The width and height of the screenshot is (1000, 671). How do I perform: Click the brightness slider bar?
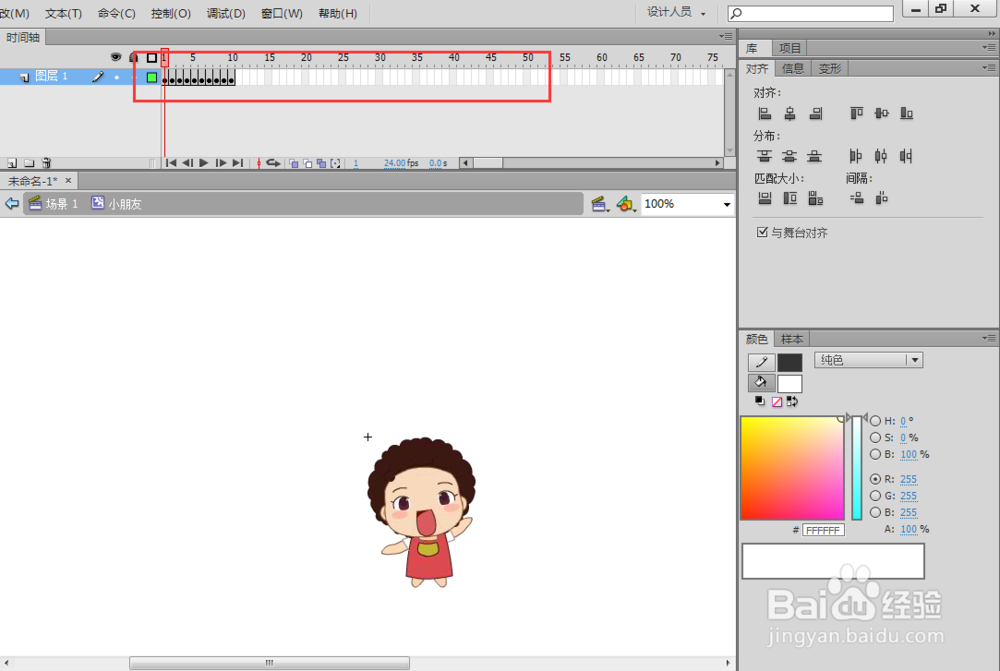[x=857, y=468]
